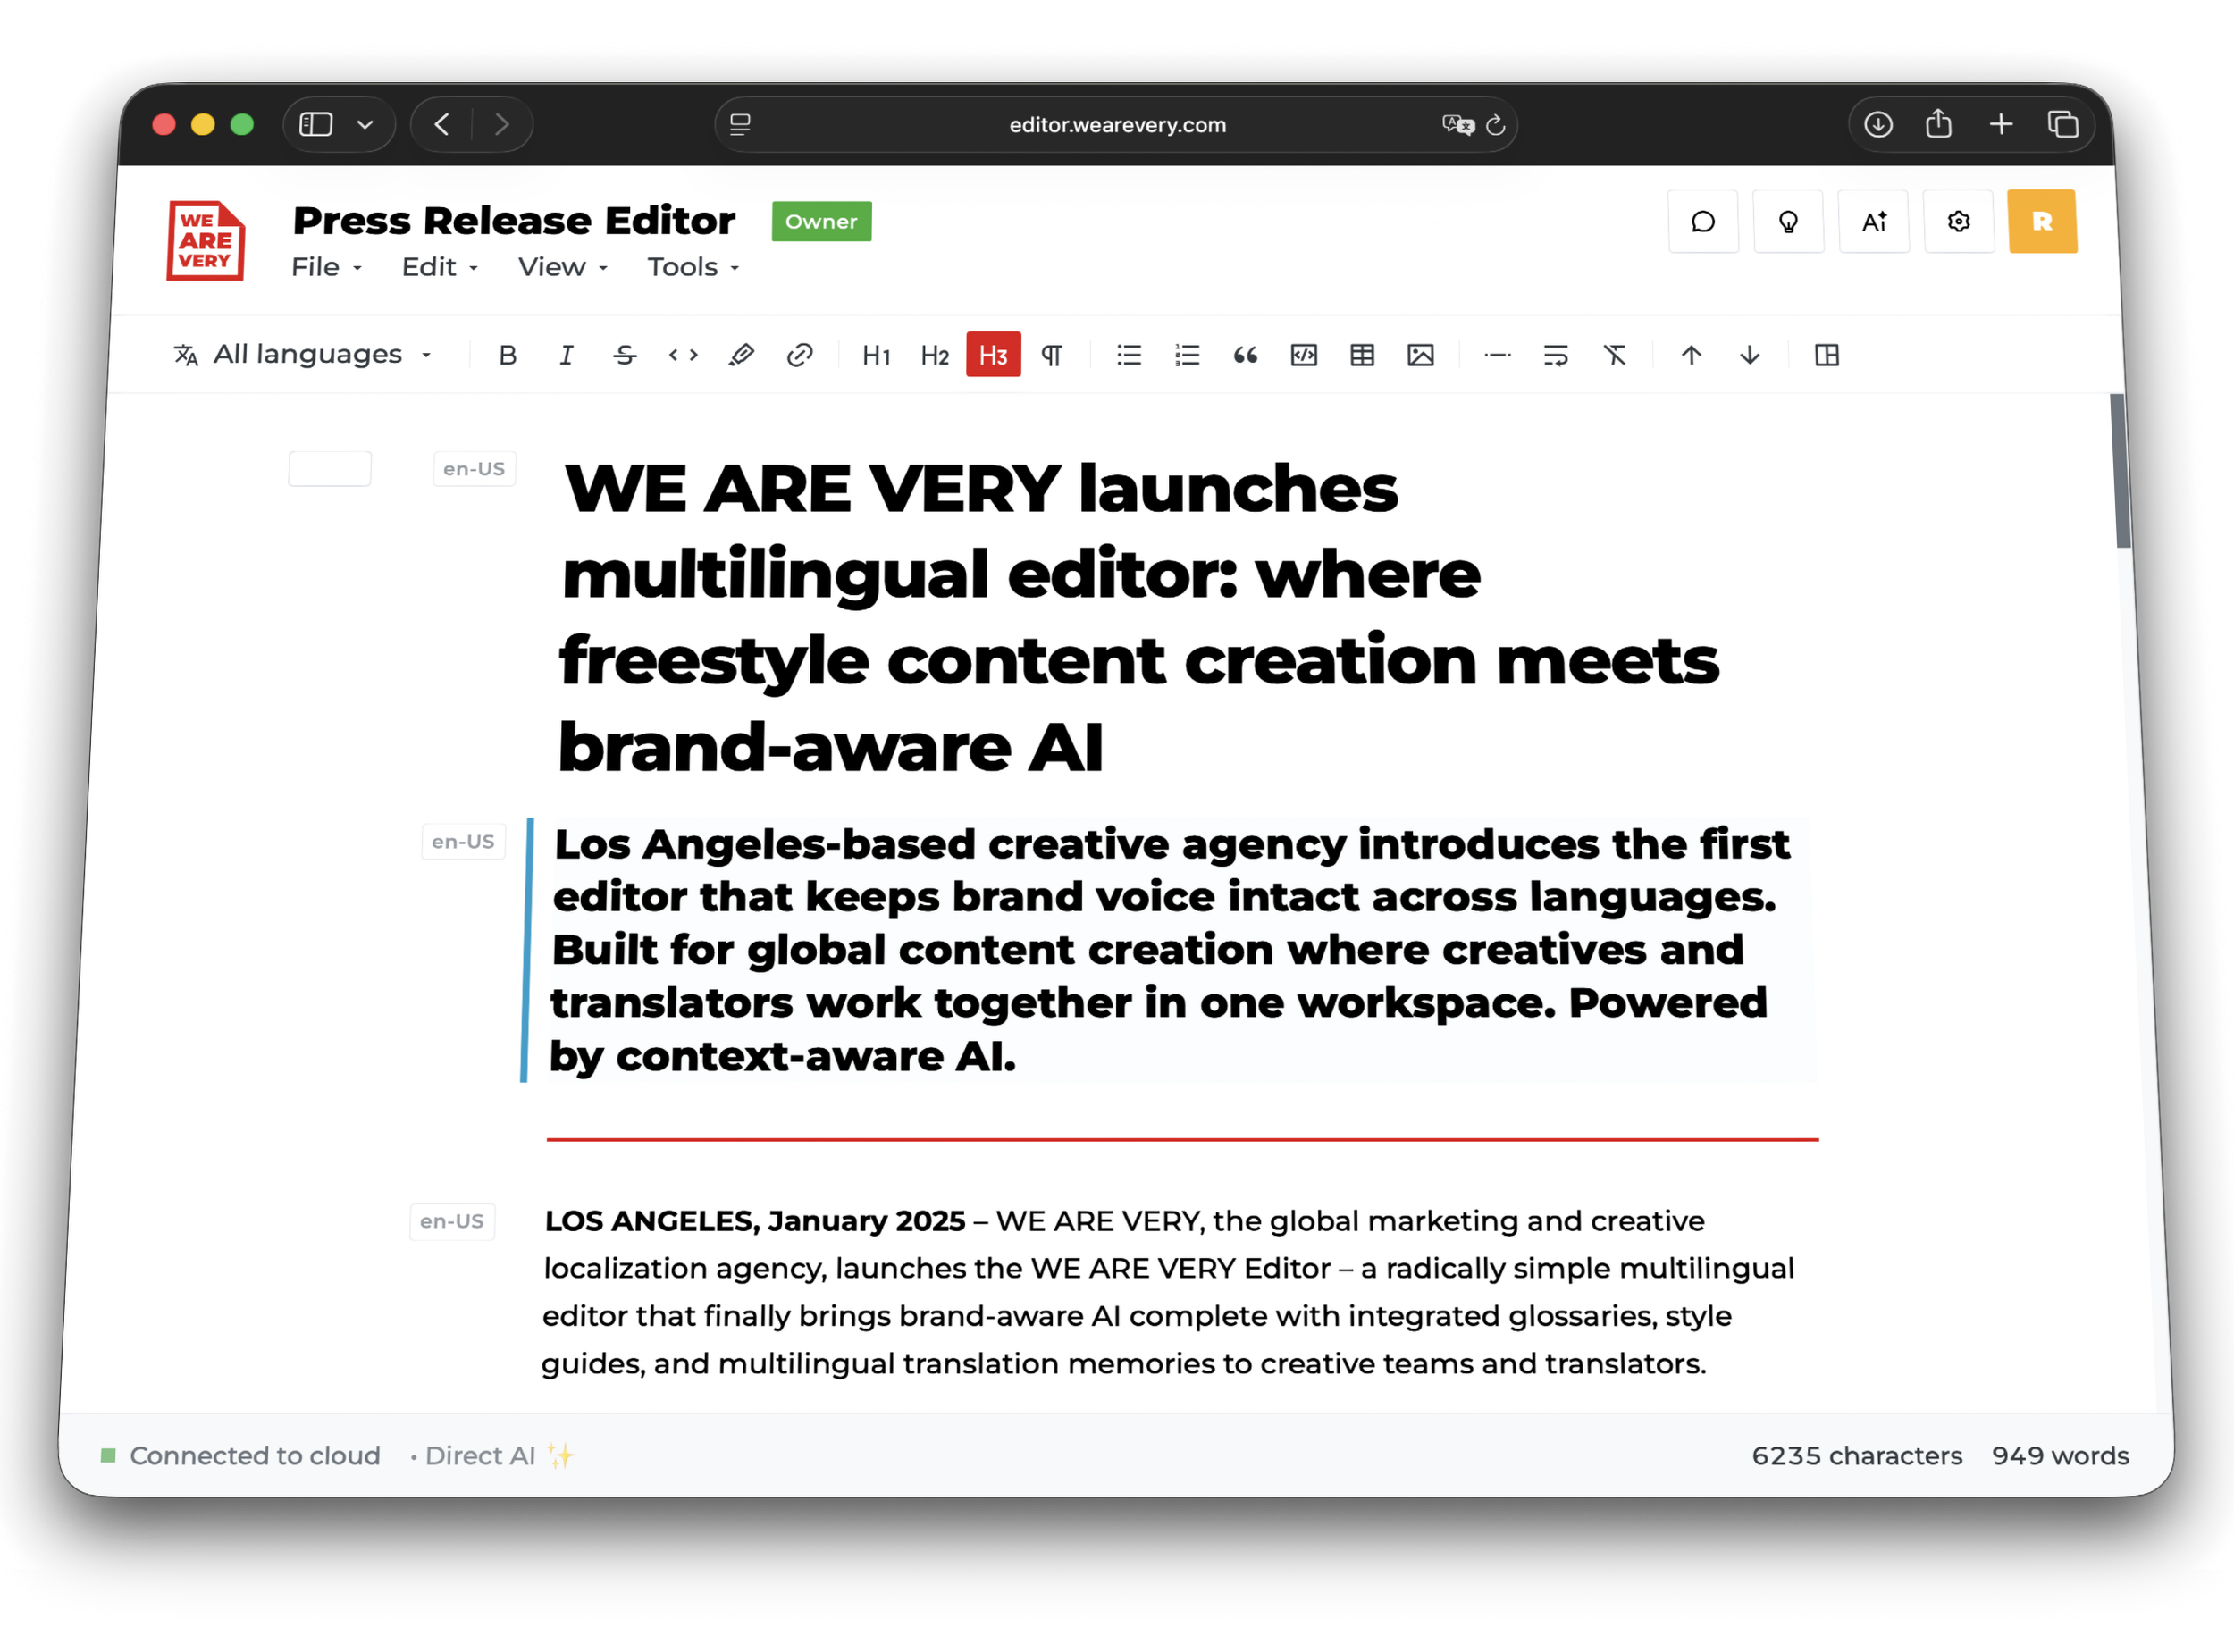Apply the H2 heading style
This screenshot has height=1652, width=2234.
point(934,355)
